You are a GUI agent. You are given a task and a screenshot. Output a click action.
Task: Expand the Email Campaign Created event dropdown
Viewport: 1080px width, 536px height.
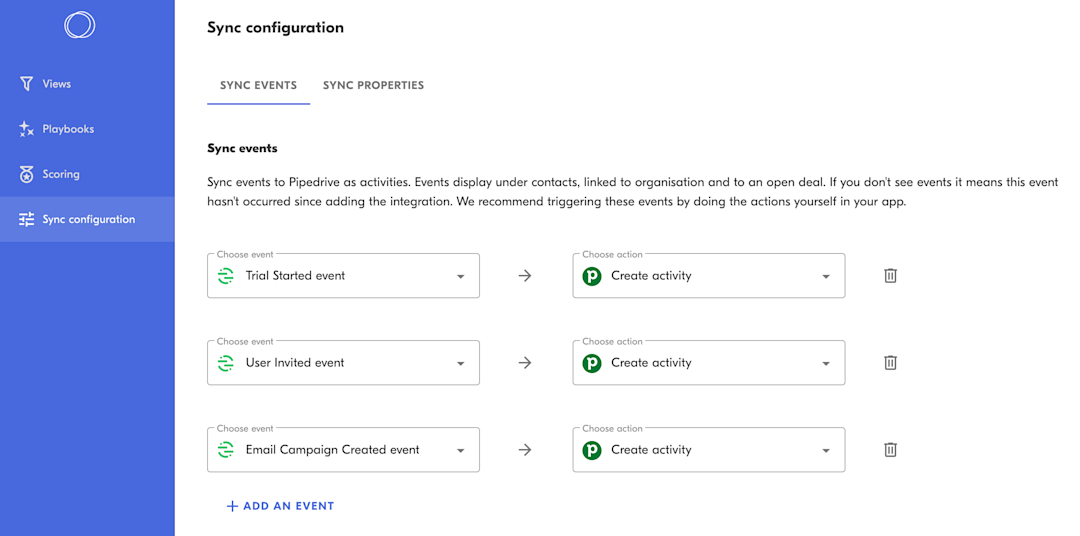point(460,451)
